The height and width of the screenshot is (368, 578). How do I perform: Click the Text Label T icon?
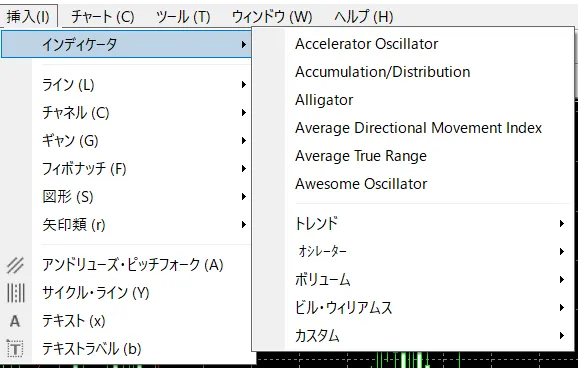point(15,348)
